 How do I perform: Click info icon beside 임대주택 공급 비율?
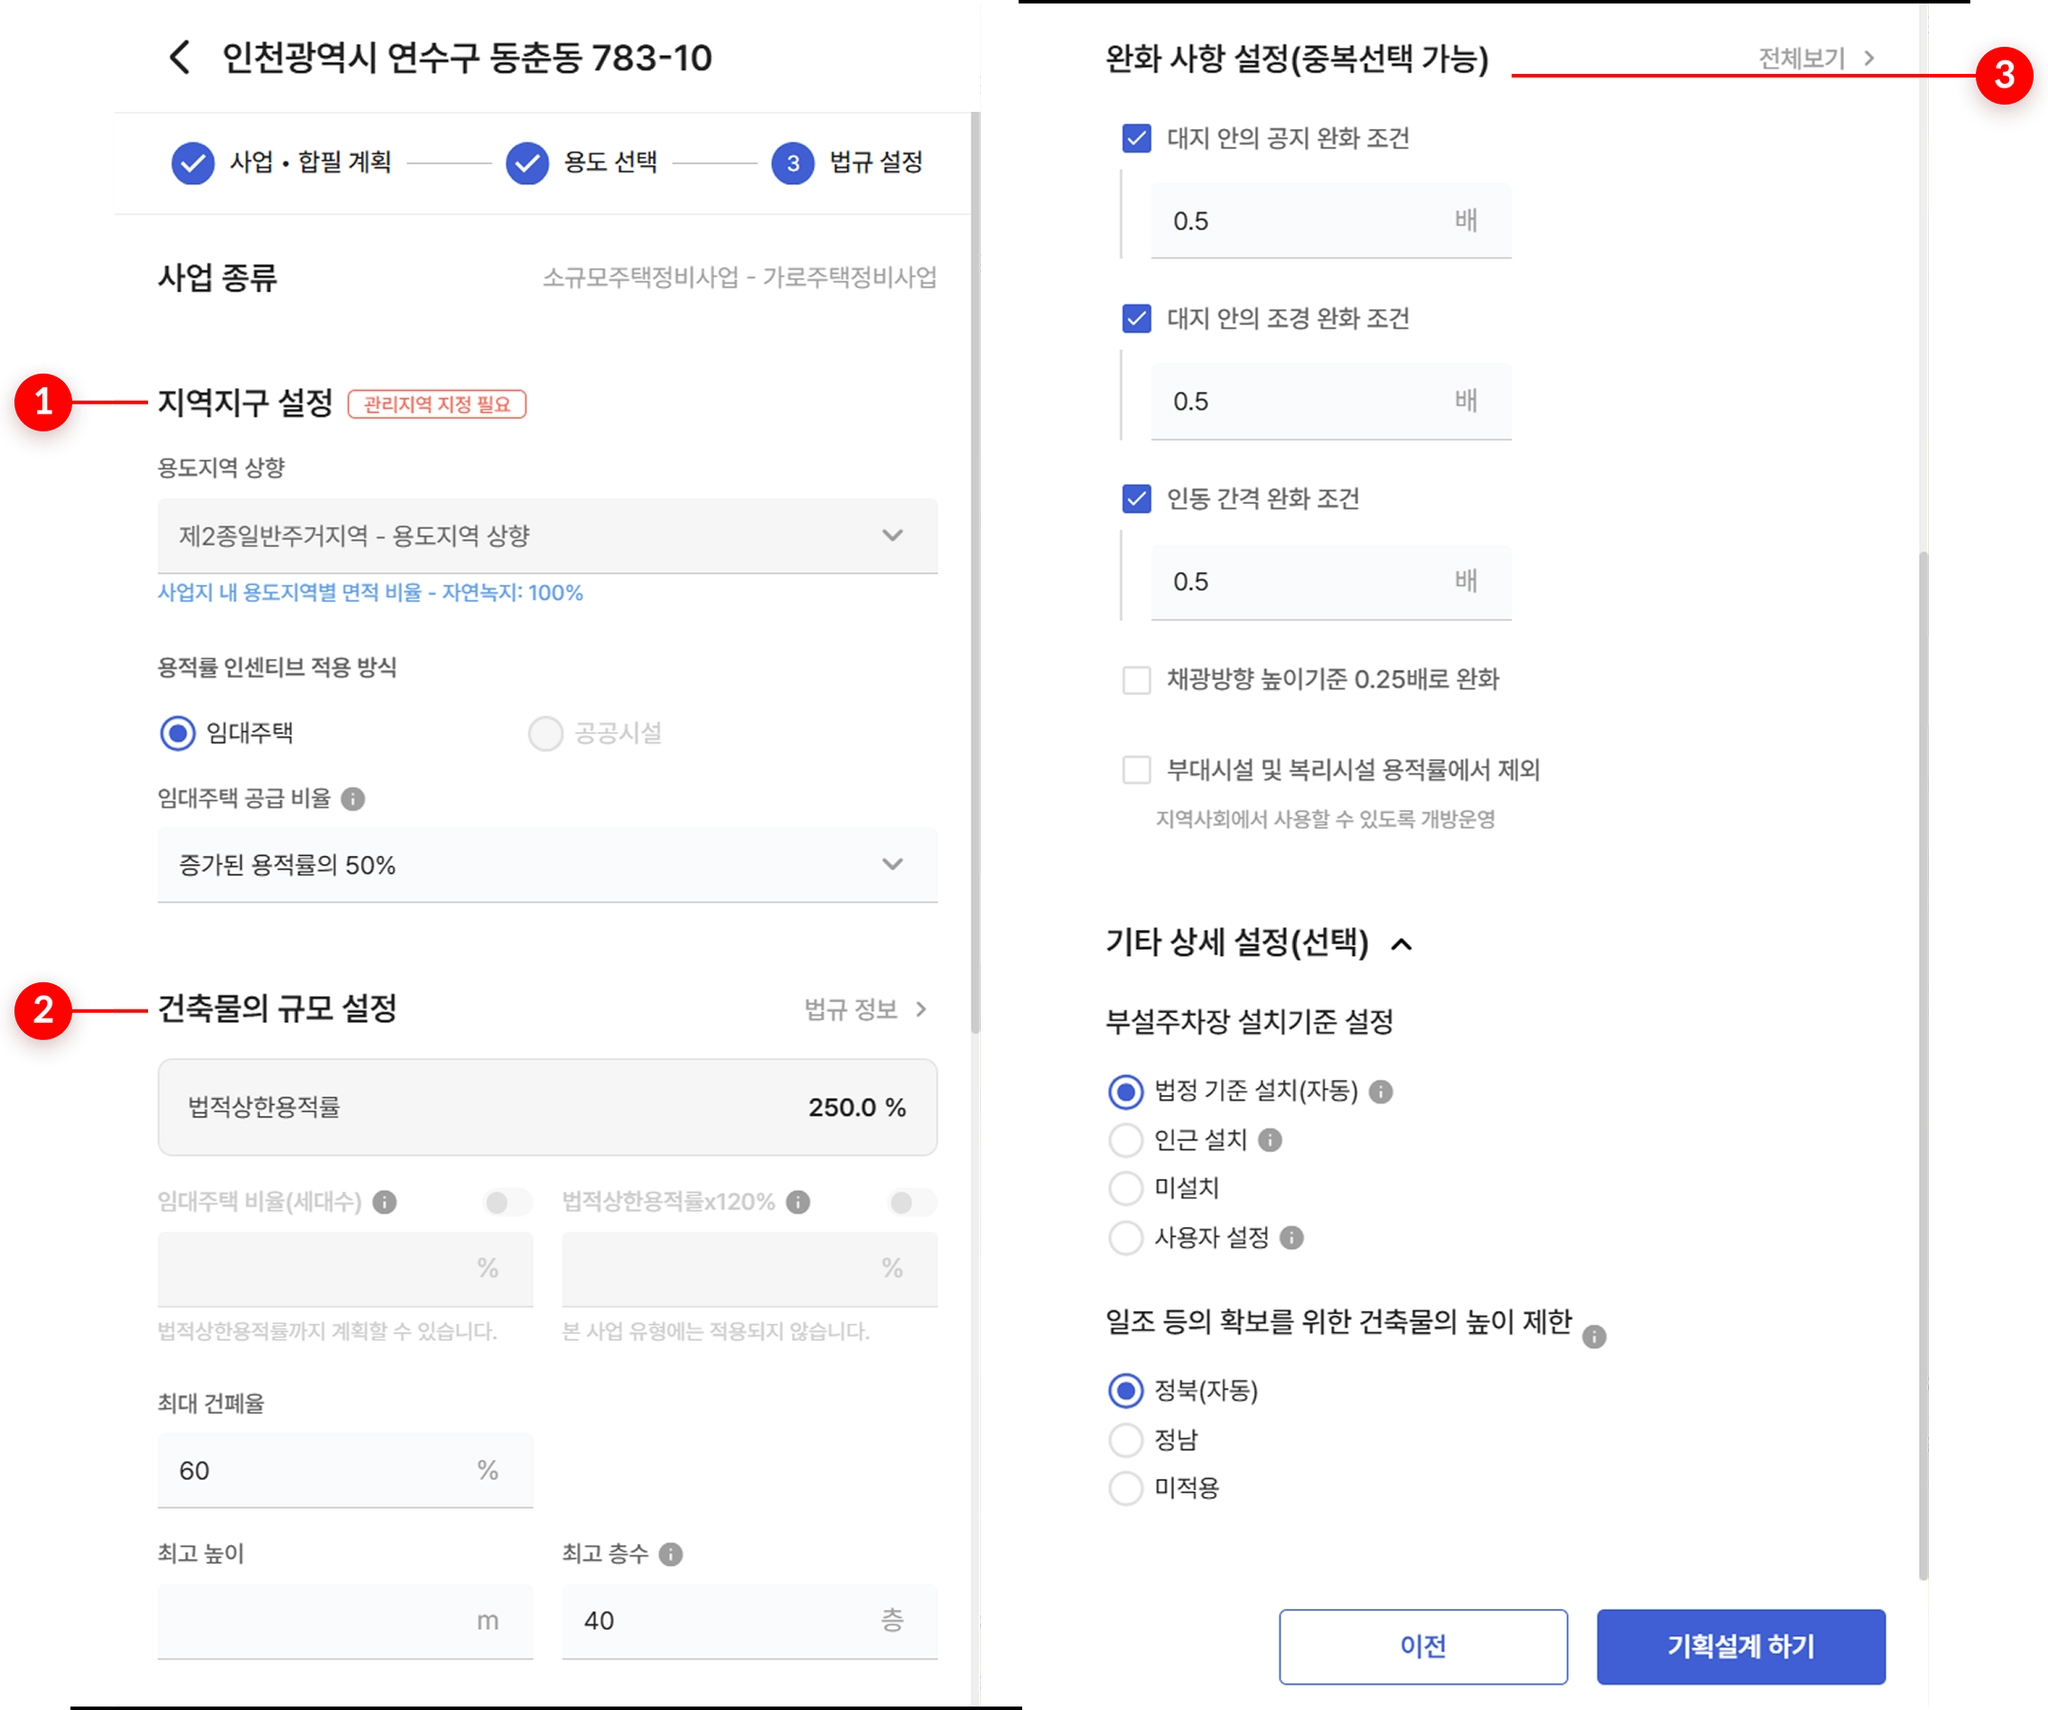pos(353,799)
